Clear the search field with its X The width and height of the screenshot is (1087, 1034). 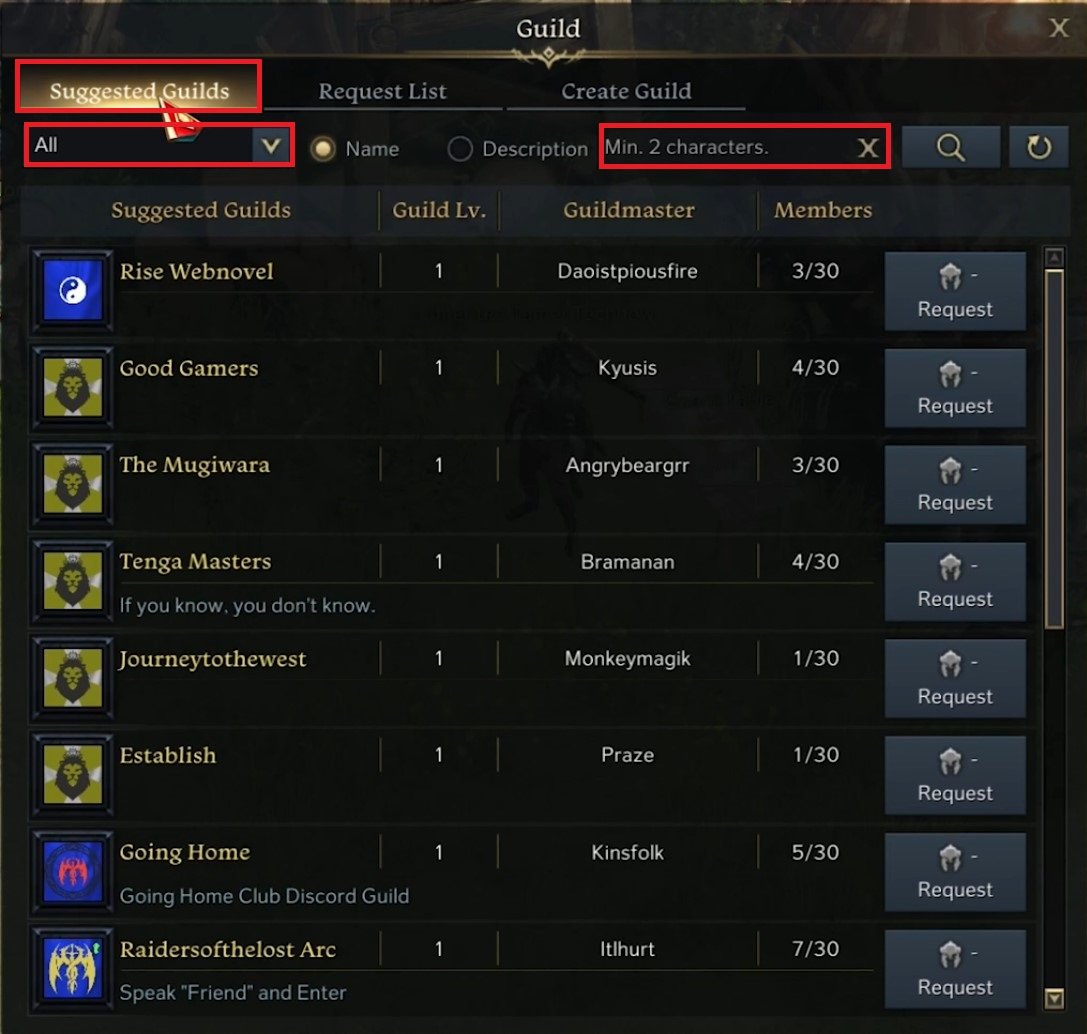(868, 147)
